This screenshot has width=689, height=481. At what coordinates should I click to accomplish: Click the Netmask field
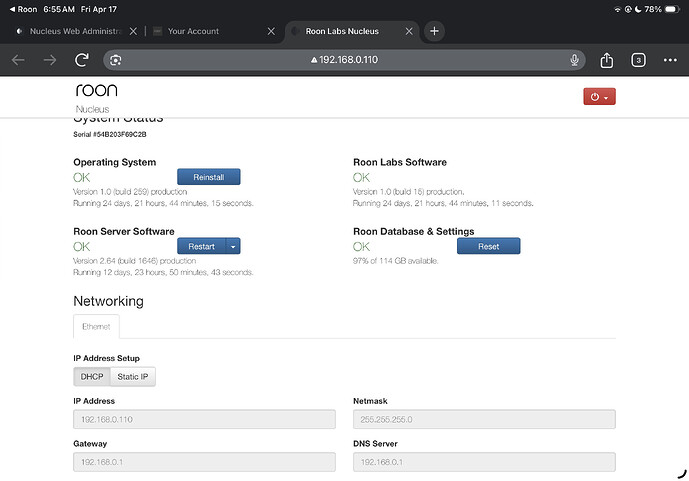click(x=484, y=419)
